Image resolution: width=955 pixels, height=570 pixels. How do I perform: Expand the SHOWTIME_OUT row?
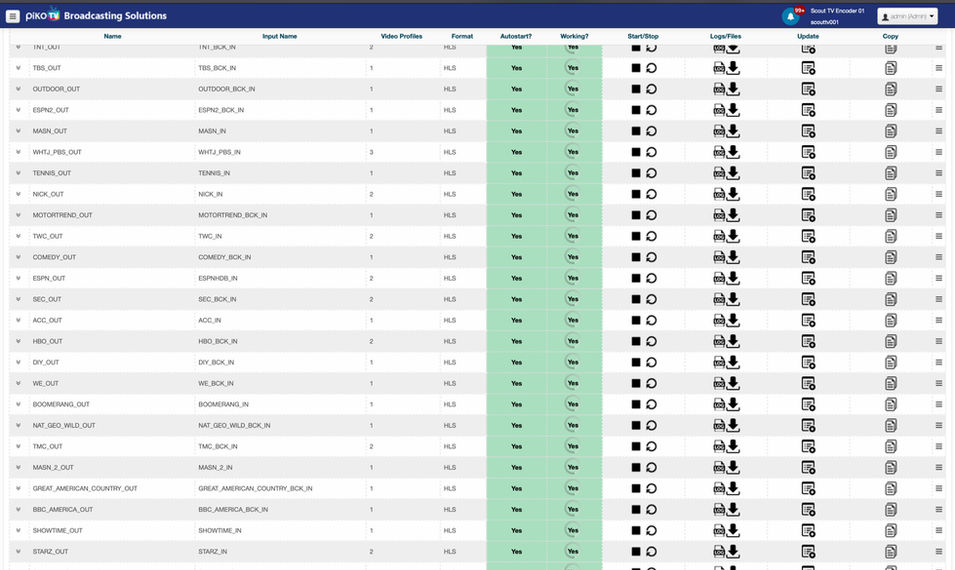tap(18, 530)
